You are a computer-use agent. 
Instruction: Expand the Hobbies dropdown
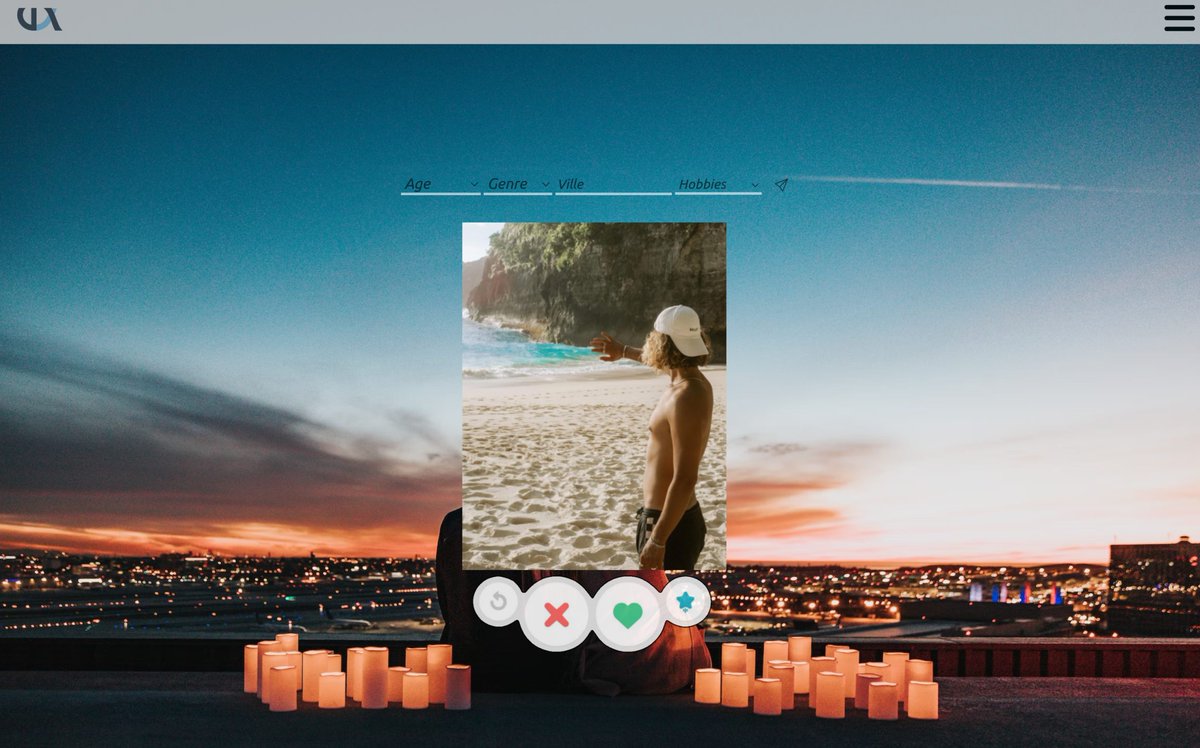(x=718, y=184)
